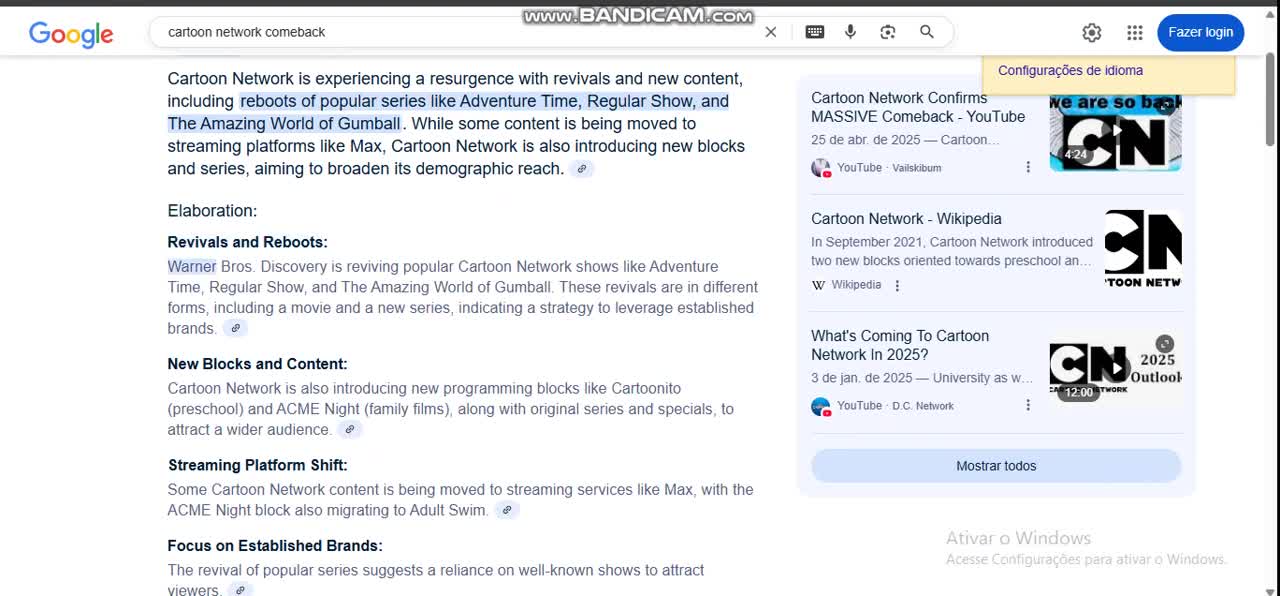Click the 'Focus on Established Brands:' heading
This screenshot has height=596, width=1280.
click(x=275, y=546)
